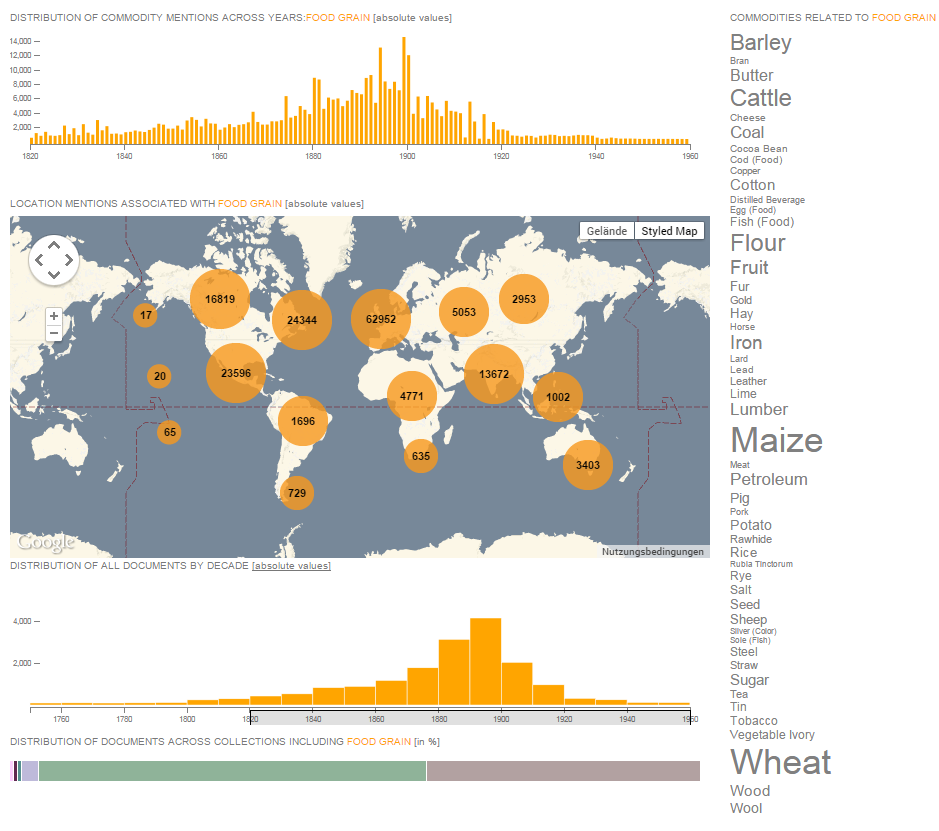
Task: Pan the map down with the arrow control
Action: click(x=54, y=275)
